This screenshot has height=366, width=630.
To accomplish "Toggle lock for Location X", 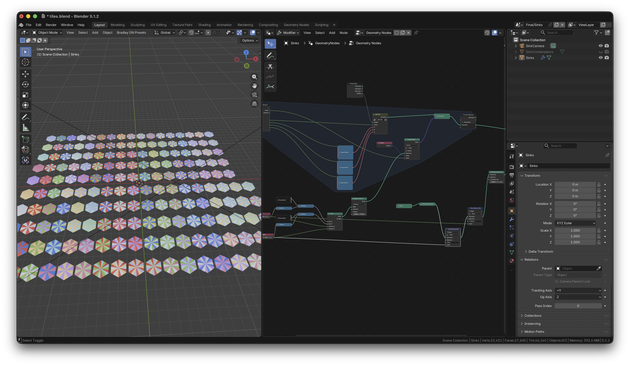I will (599, 184).
